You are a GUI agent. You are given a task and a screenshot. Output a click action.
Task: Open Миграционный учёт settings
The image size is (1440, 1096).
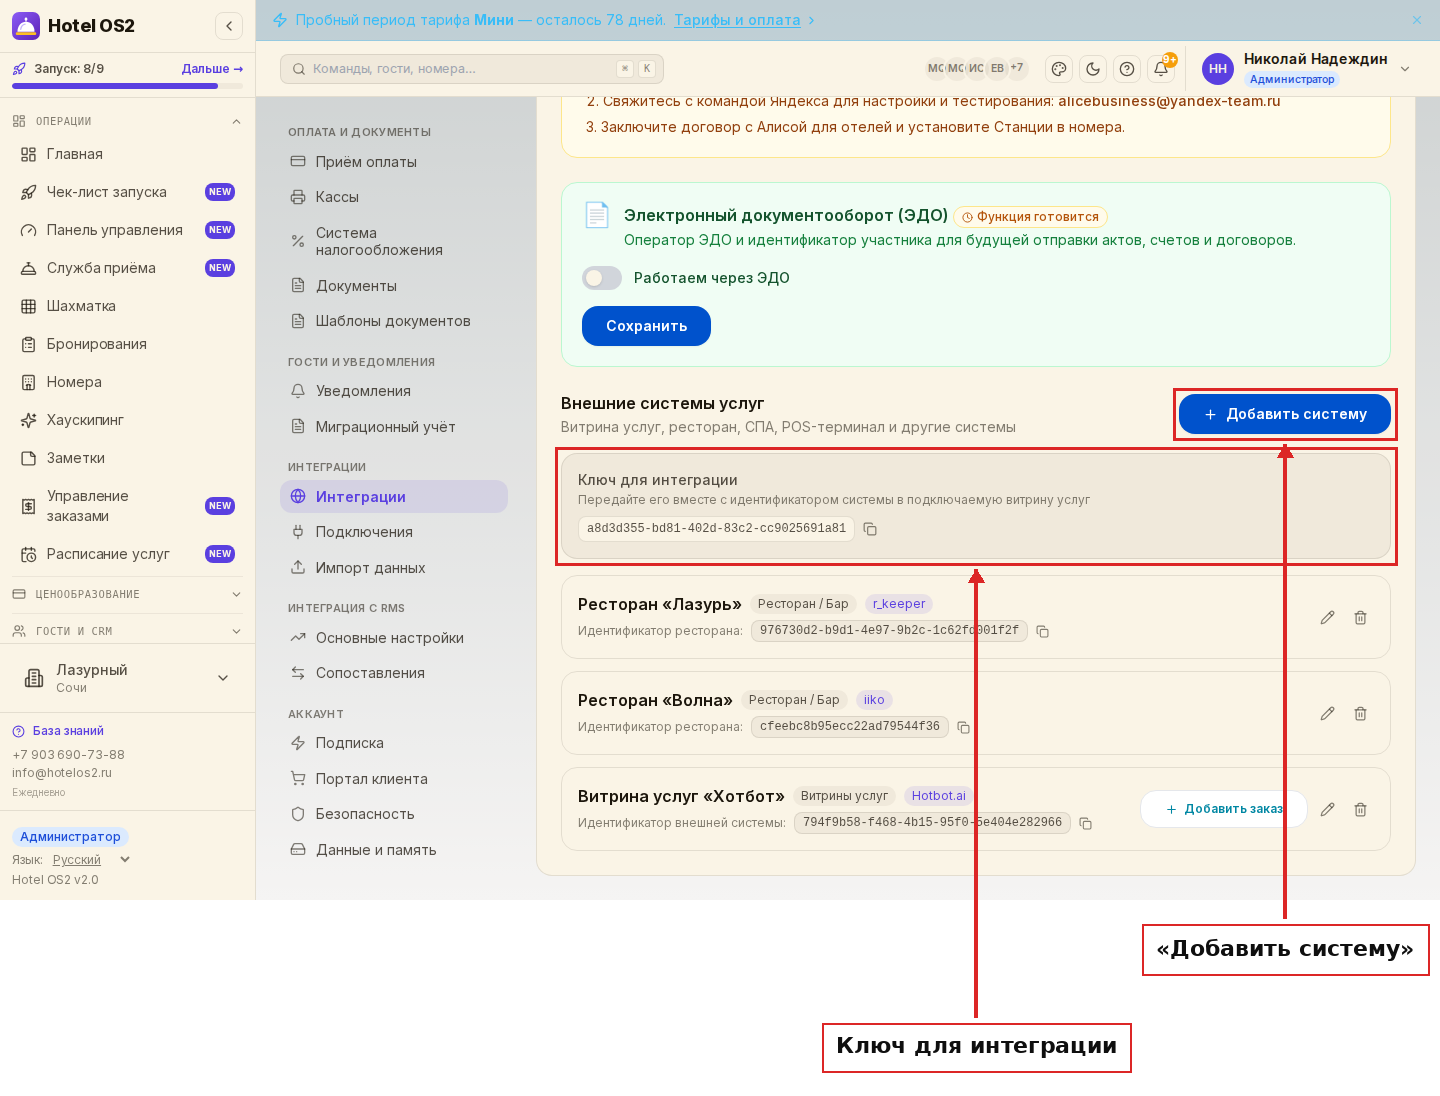pyautogui.click(x=394, y=427)
